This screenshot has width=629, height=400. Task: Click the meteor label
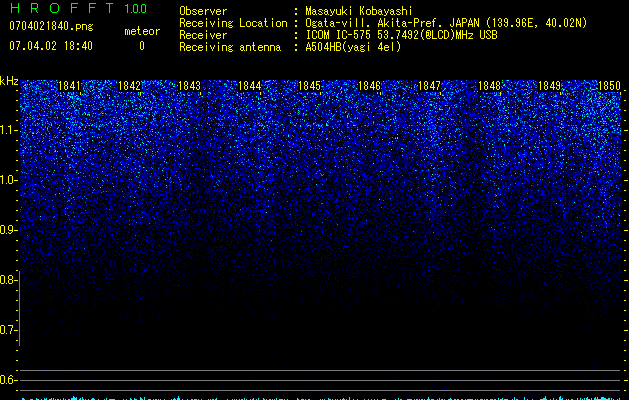click(x=142, y=31)
